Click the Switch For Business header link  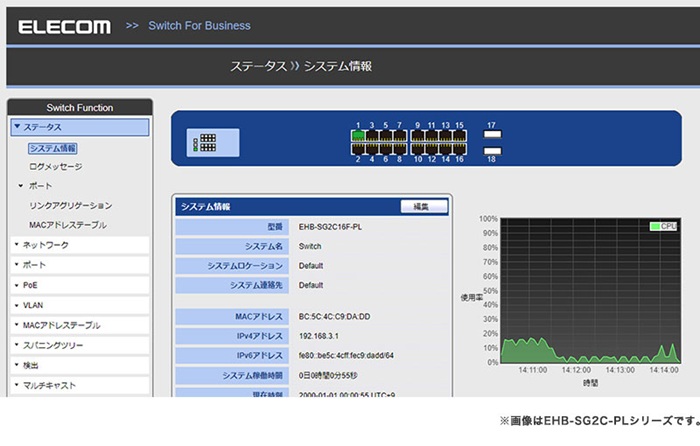click(199, 25)
